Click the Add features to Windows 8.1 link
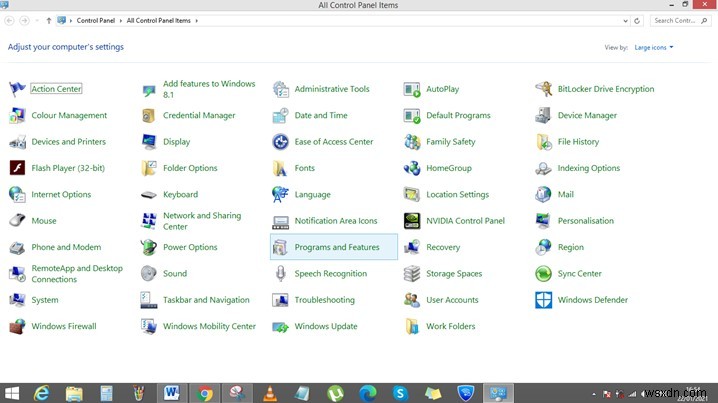The image size is (718, 403). (209, 89)
